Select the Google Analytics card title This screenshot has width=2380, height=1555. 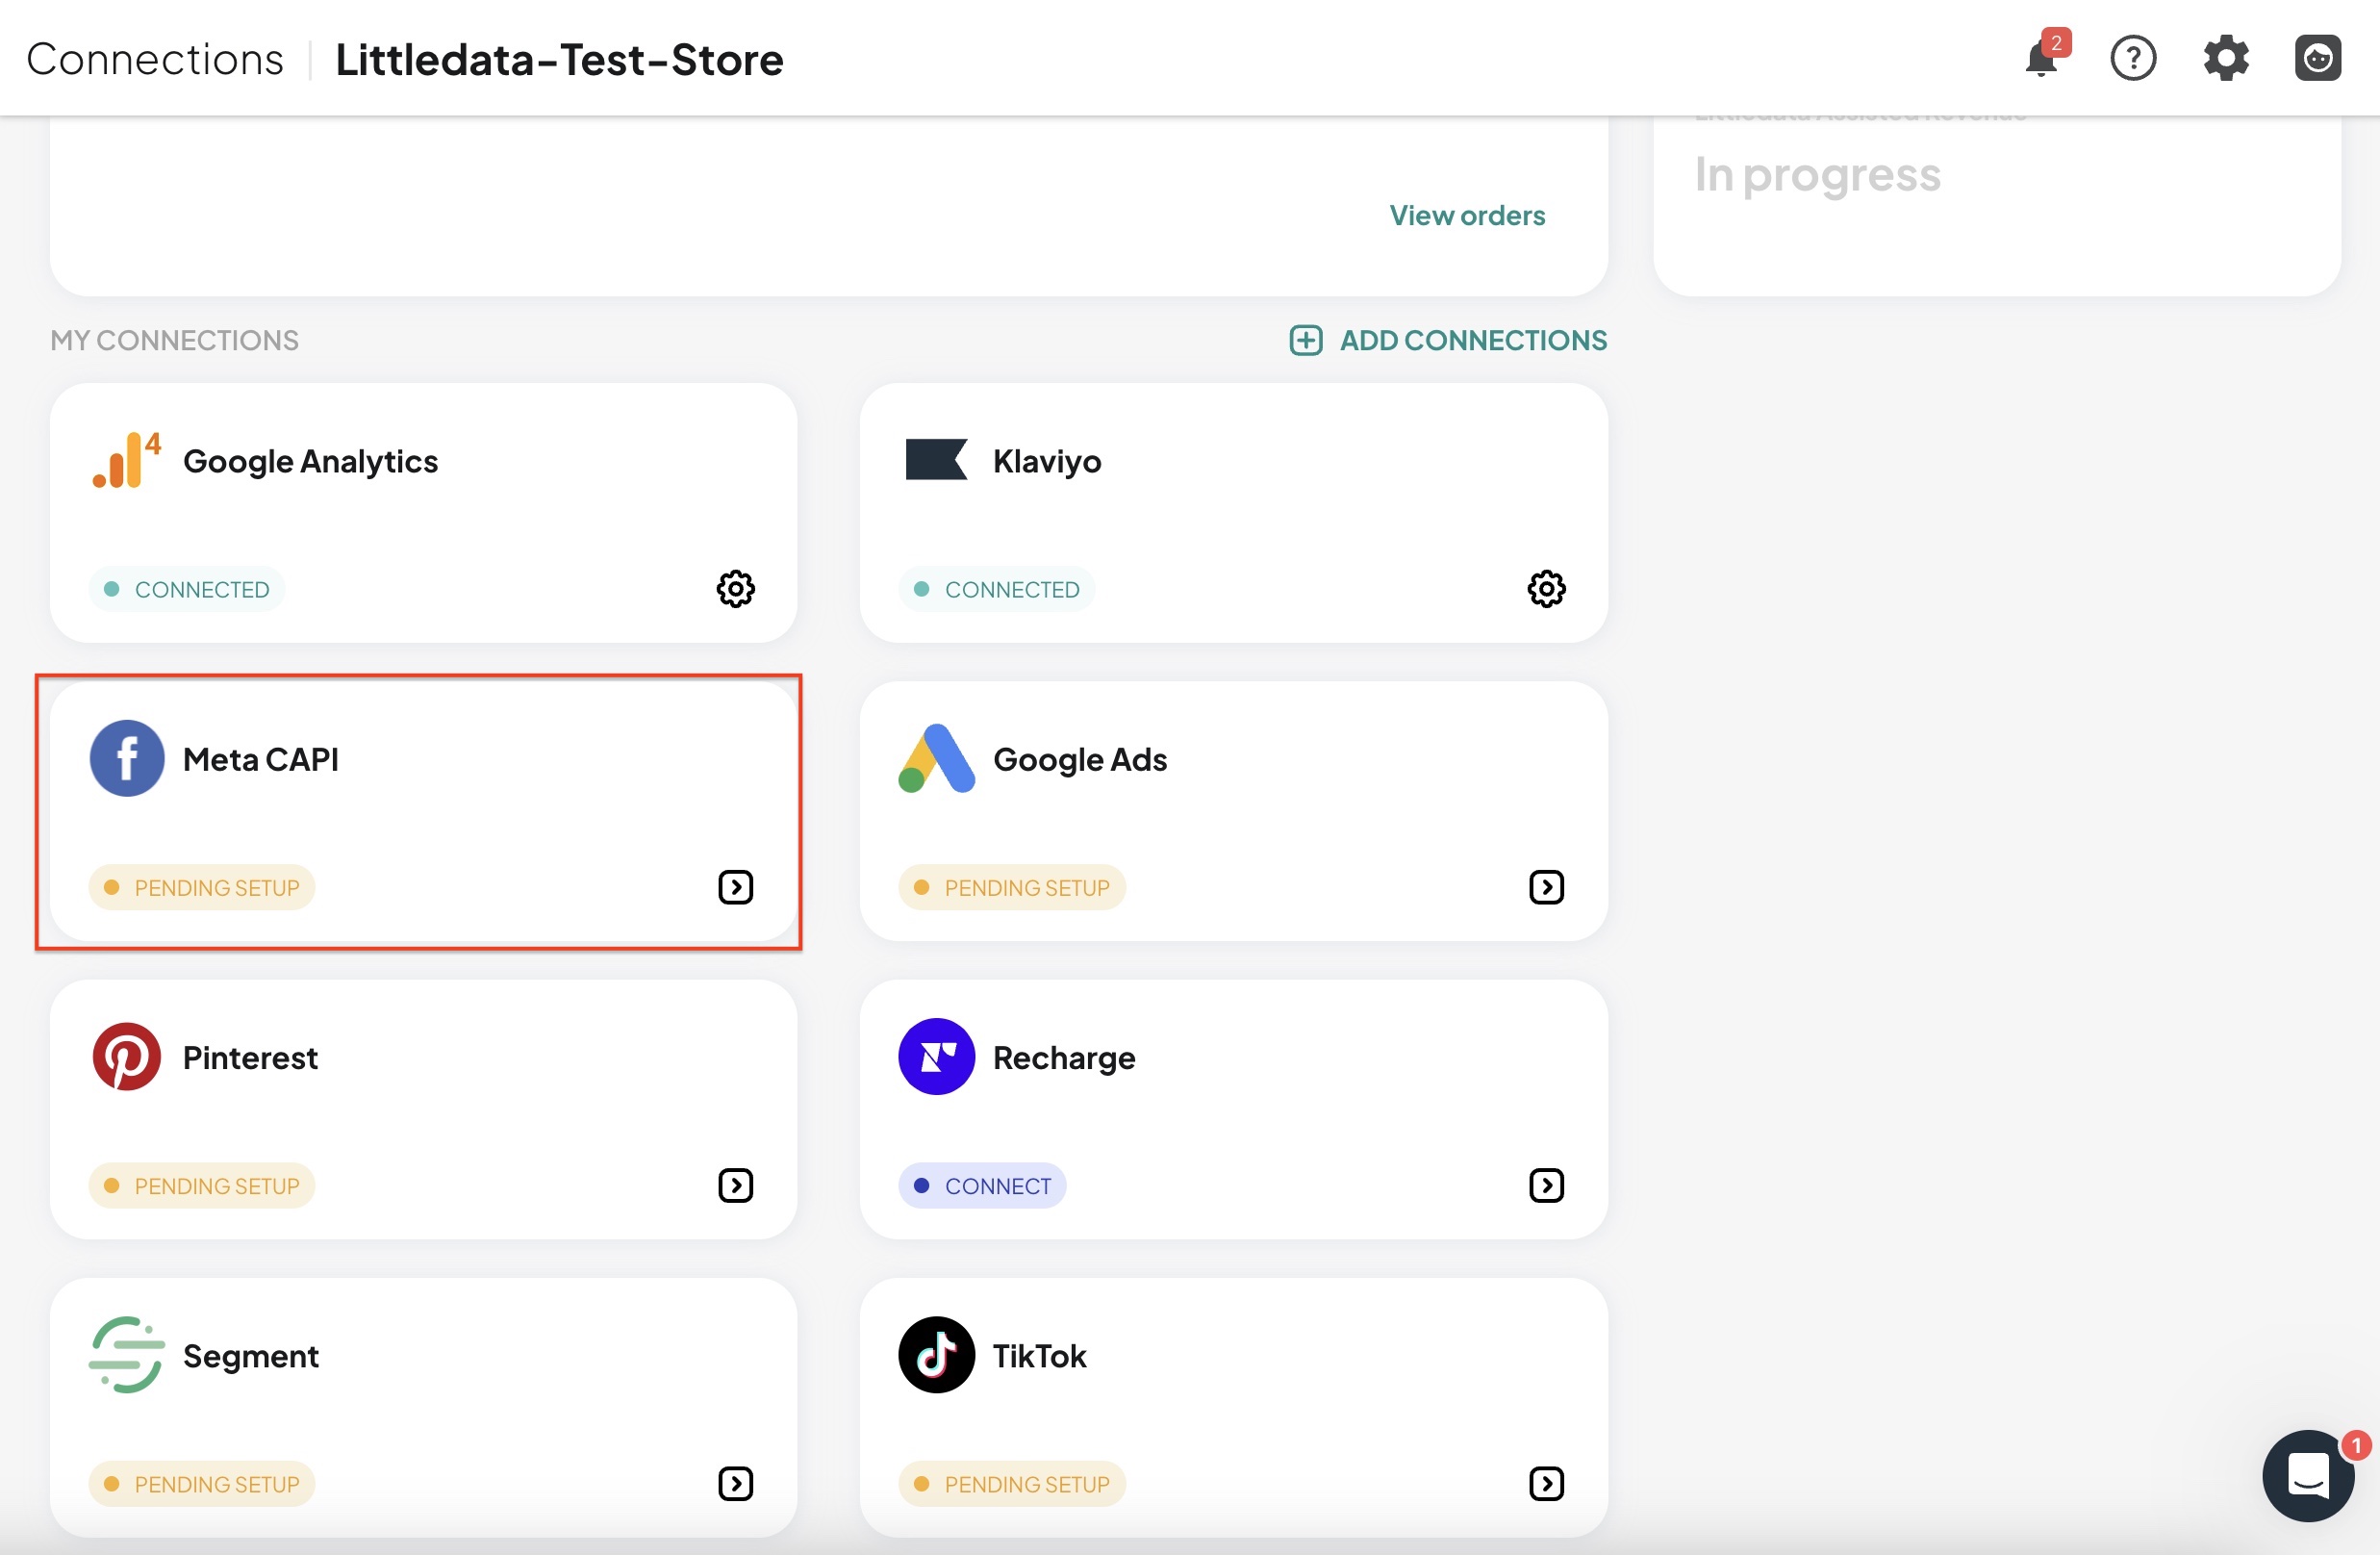coord(310,461)
